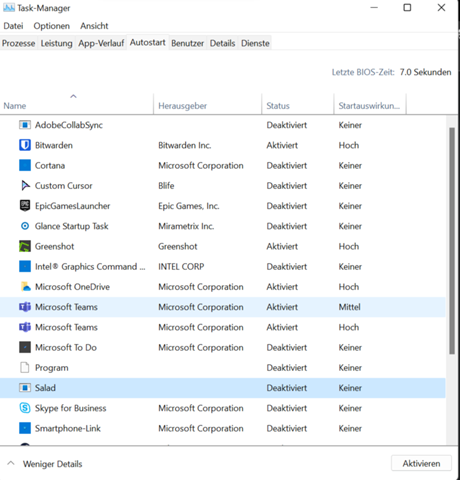Click the Skype for Business icon
The width and height of the screenshot is (460, 480).
[x=25, y=408]
